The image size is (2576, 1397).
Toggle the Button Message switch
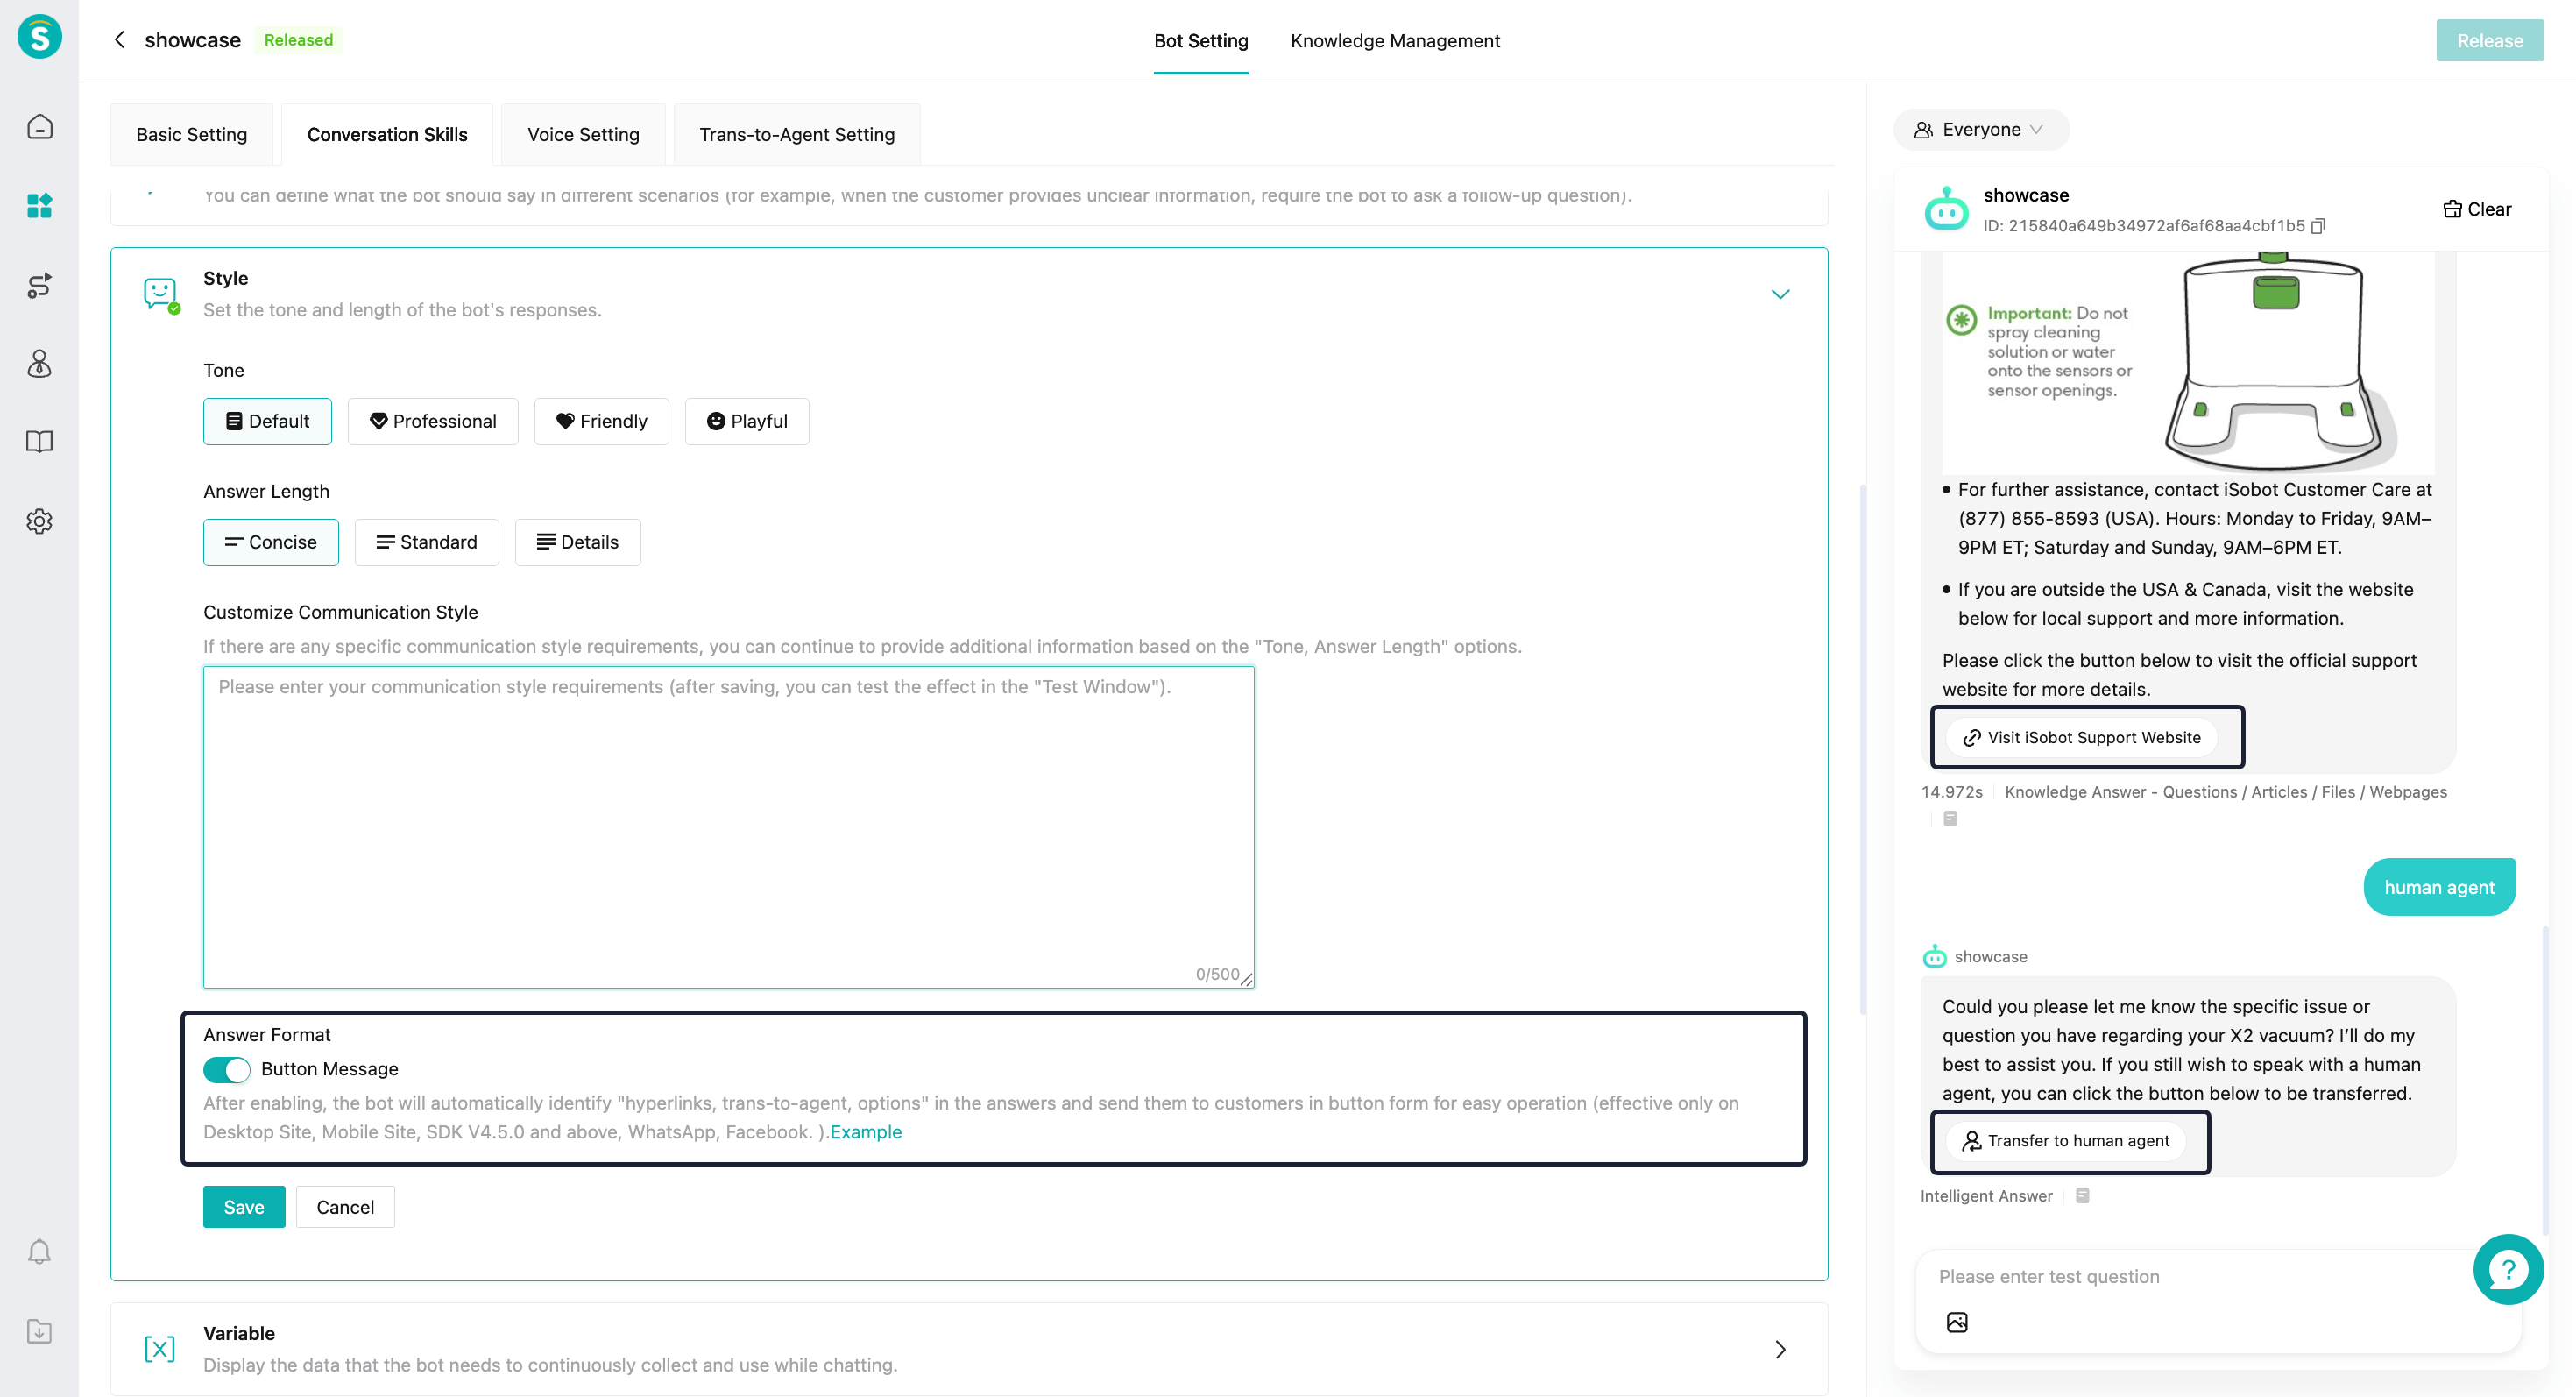[227, 1069]
